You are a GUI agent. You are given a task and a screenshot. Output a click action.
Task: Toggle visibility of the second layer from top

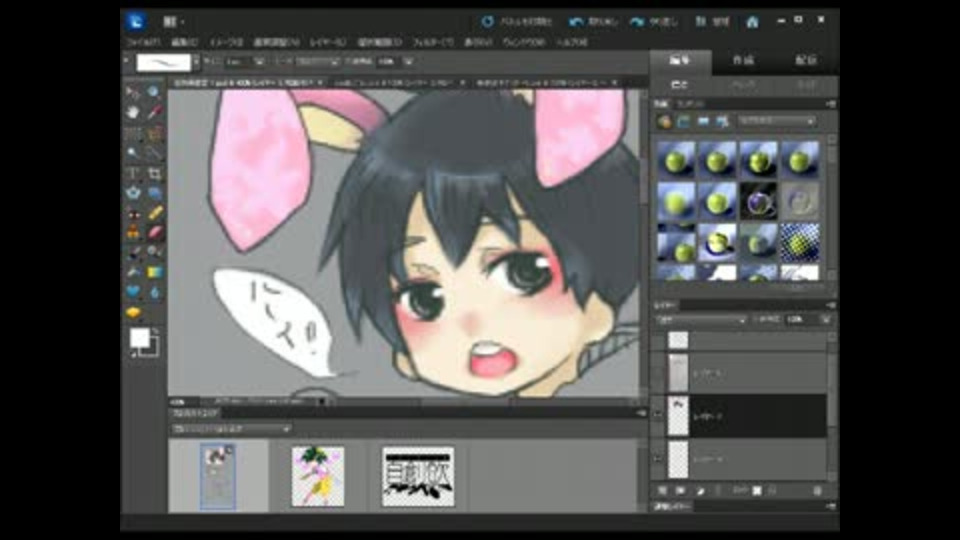click(658, 372)
